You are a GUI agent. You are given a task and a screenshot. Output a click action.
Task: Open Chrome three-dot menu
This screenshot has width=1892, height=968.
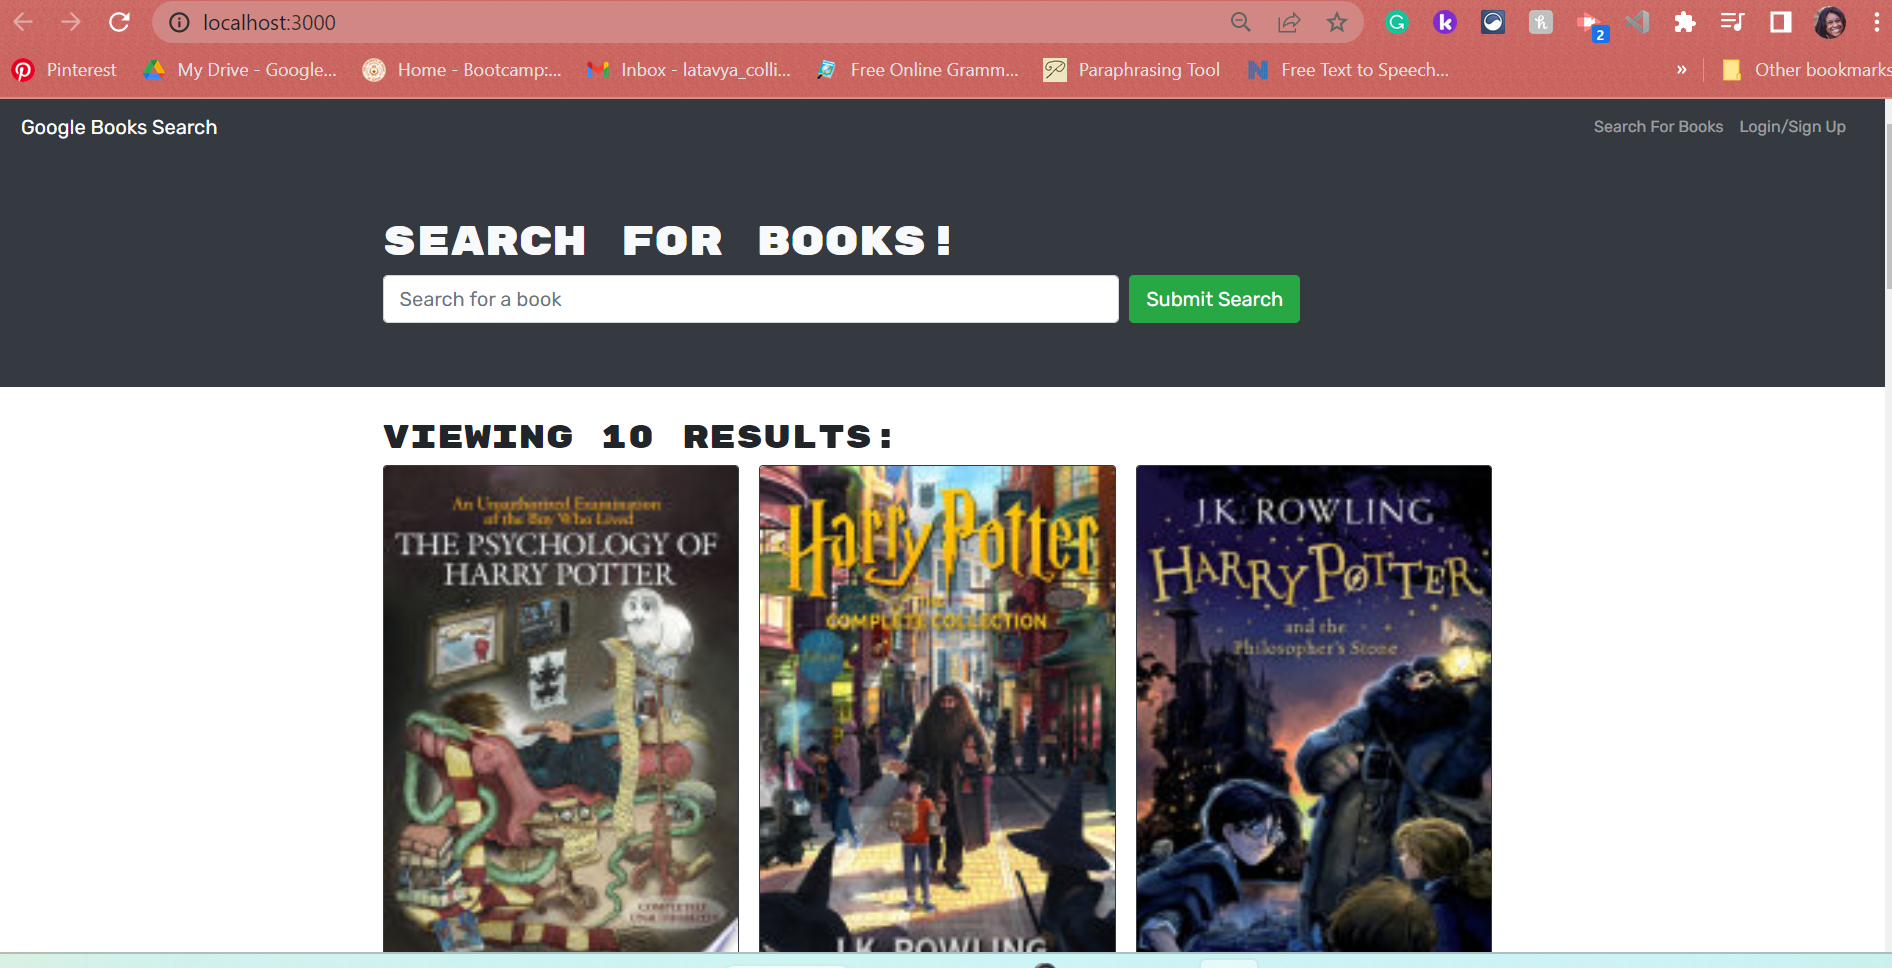[1876, 22]
